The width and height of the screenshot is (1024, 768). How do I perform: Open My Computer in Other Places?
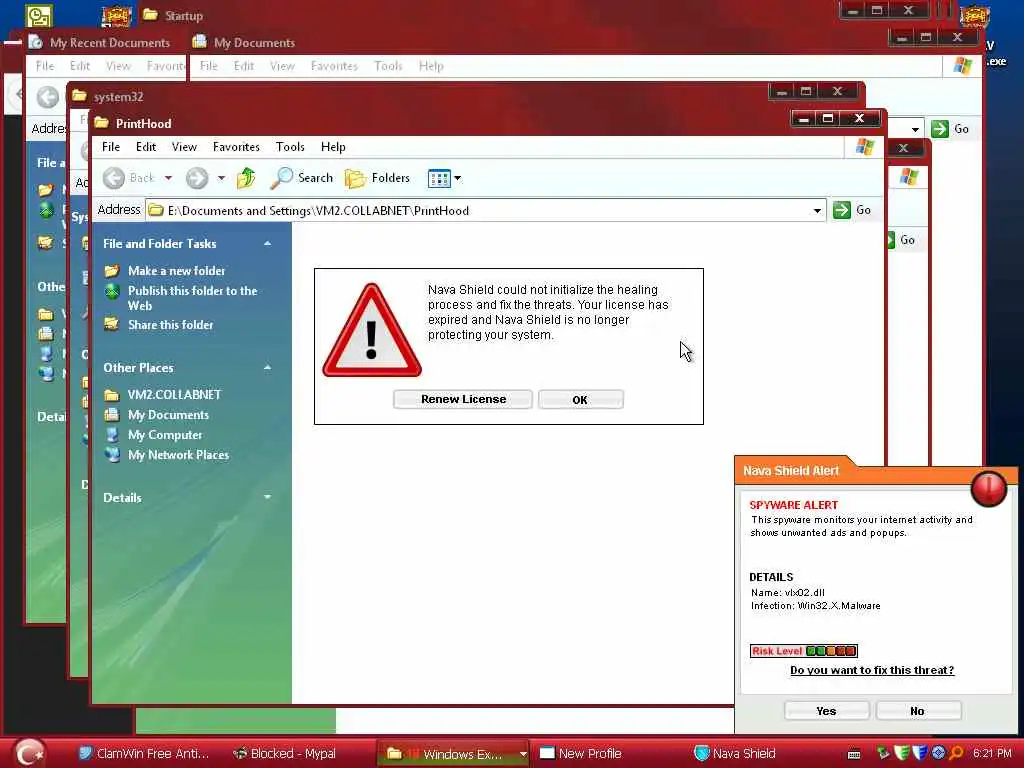click(x=165, y=435)
